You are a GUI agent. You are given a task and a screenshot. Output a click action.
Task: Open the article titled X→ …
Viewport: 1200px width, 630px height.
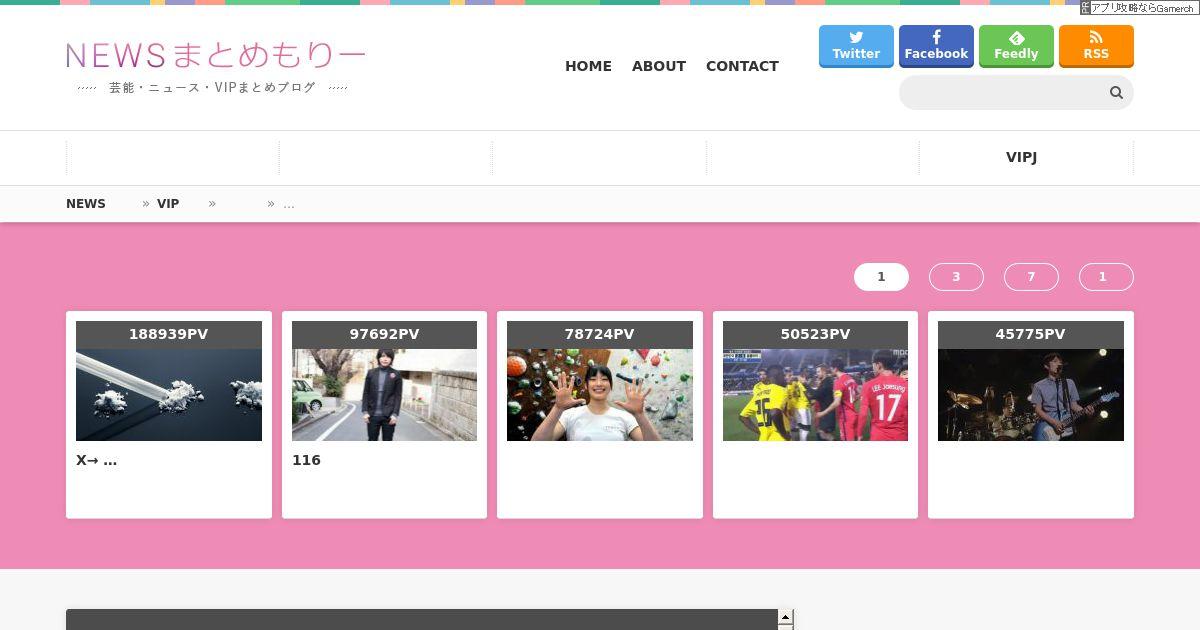(96, 460)
